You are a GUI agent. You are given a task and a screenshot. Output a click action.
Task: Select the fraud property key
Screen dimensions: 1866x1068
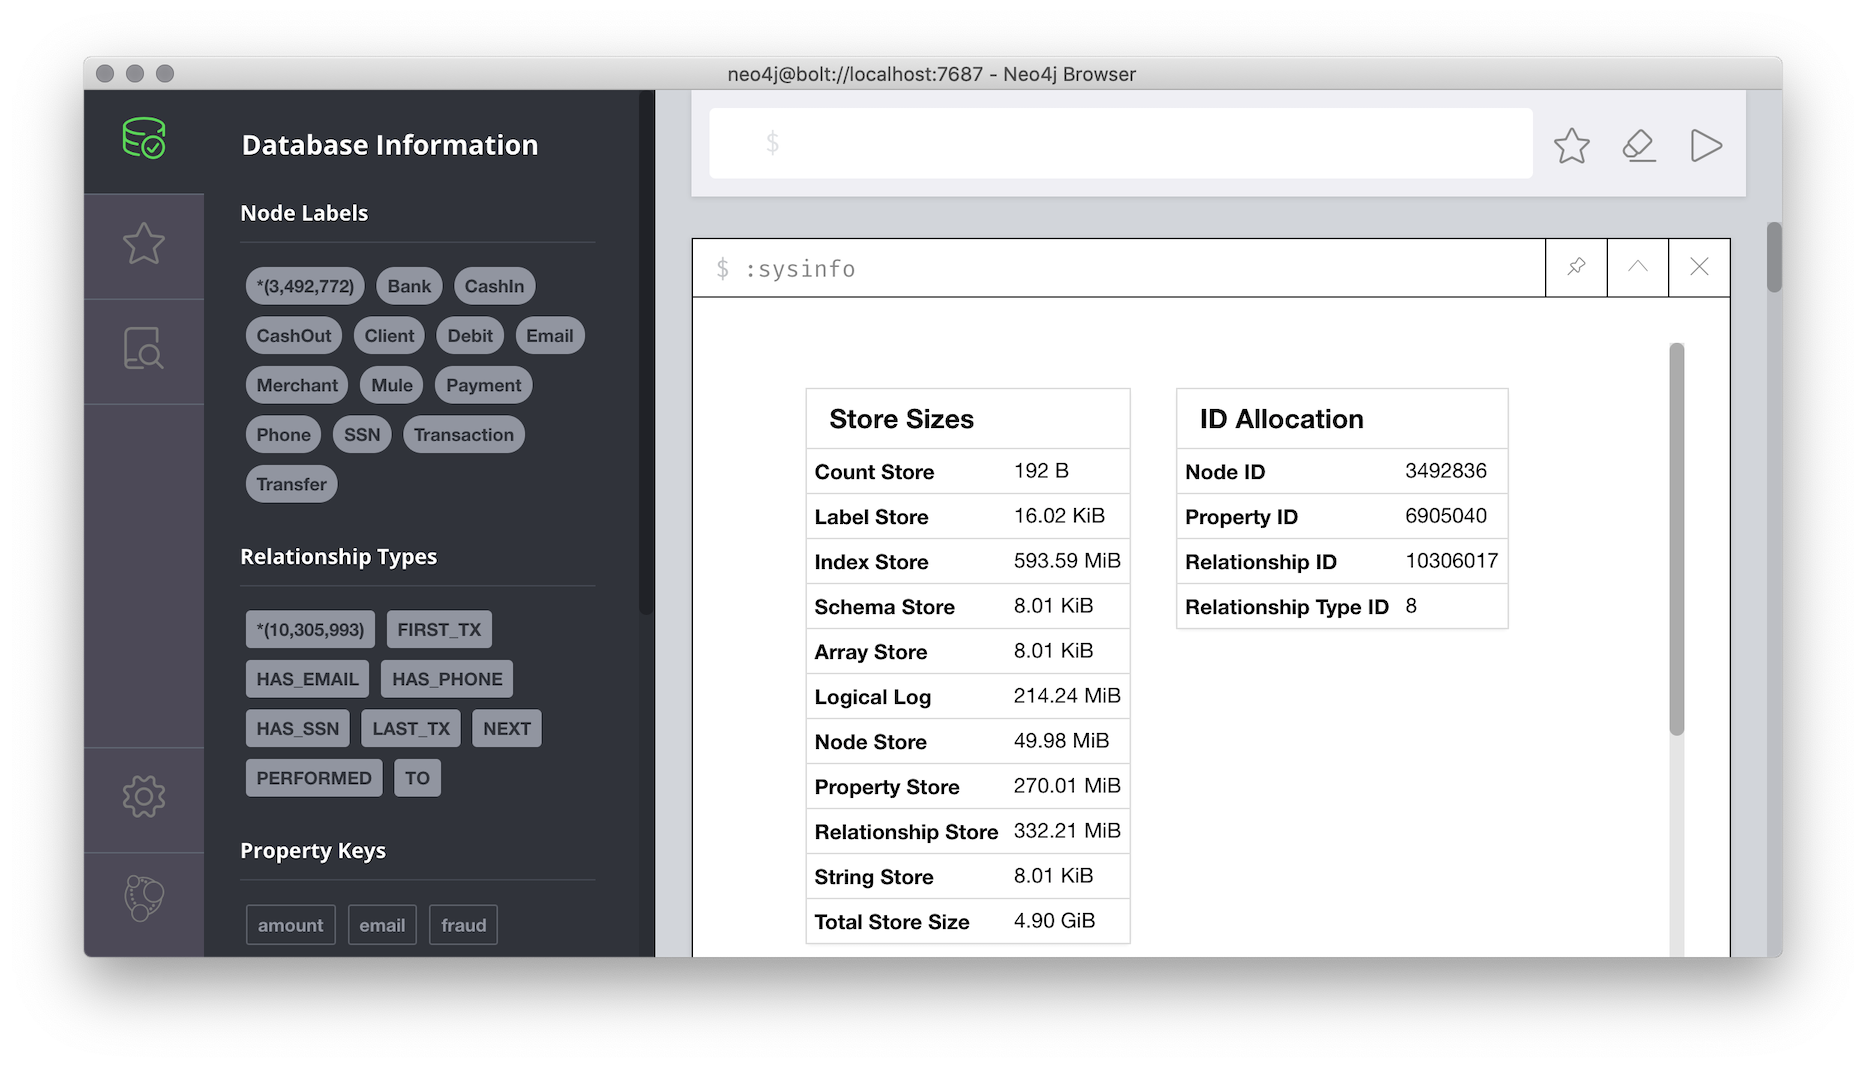pos(463,924)
